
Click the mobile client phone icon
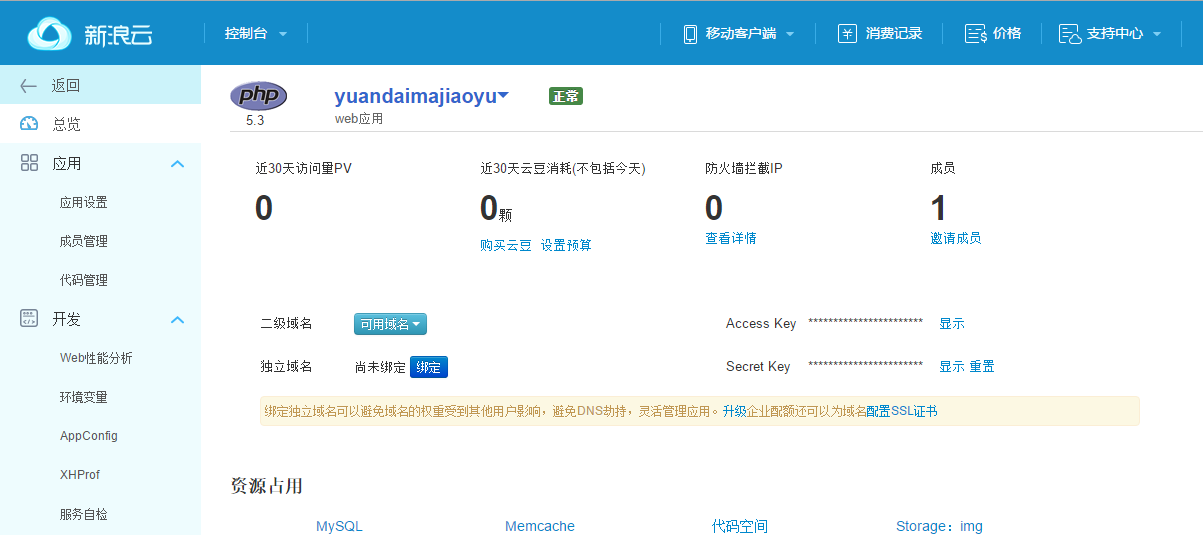click(x=690, y=34)
